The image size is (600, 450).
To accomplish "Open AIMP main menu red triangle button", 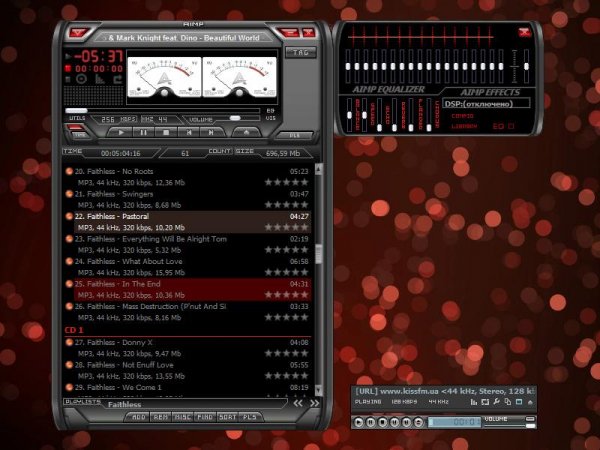I will pyautogui.click(x=78, y=33).
